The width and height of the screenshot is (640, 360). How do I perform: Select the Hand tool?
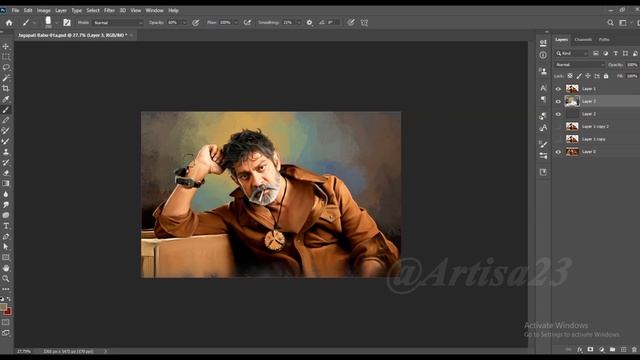tap(6, 268)
